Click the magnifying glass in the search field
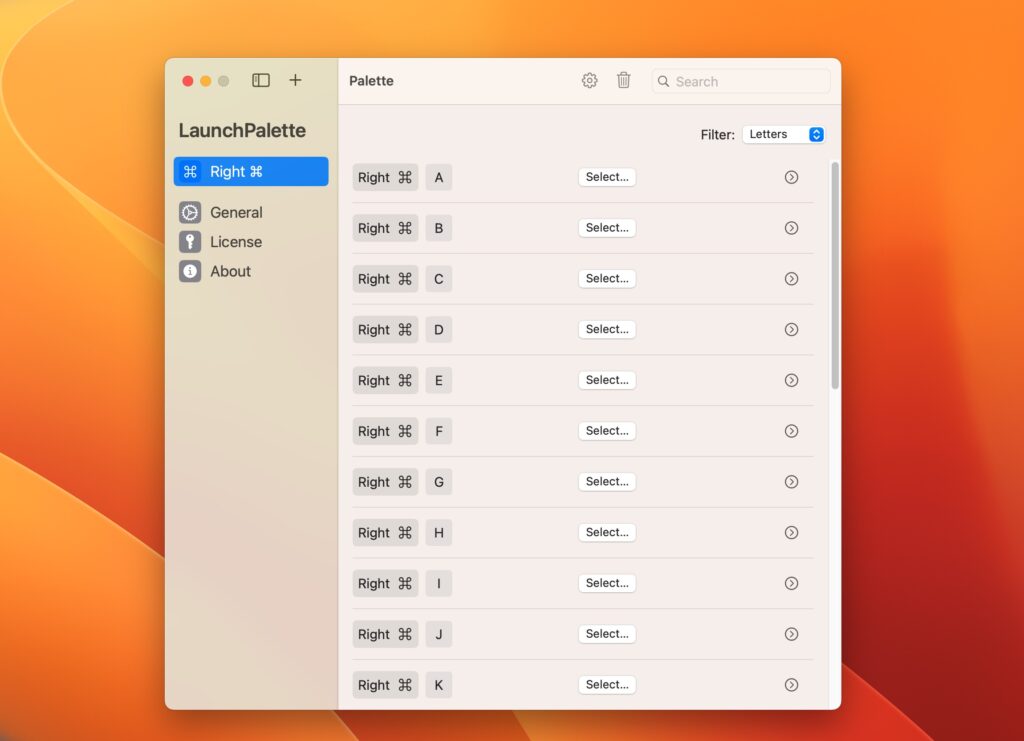The width and height of the screenshot is (1024, 741). point(663,81)
